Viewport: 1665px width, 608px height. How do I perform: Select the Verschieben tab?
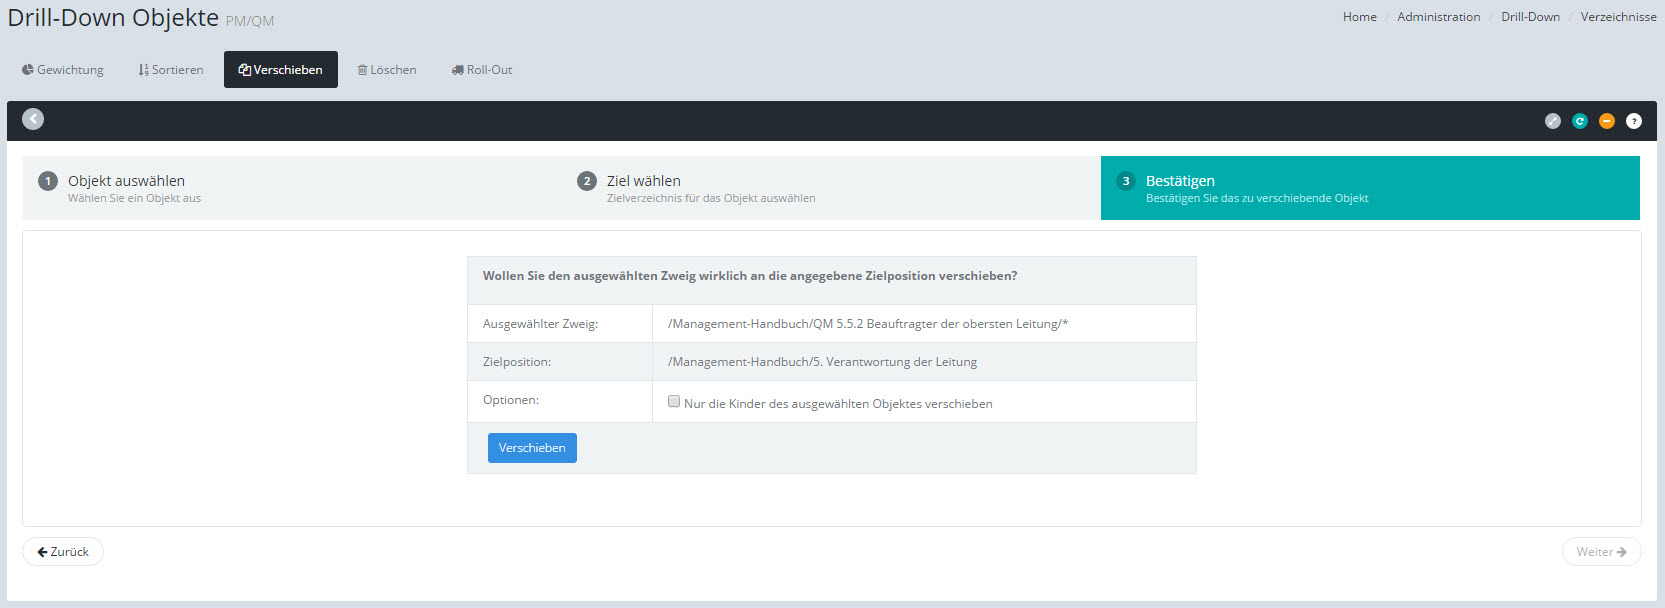(281, 70)
